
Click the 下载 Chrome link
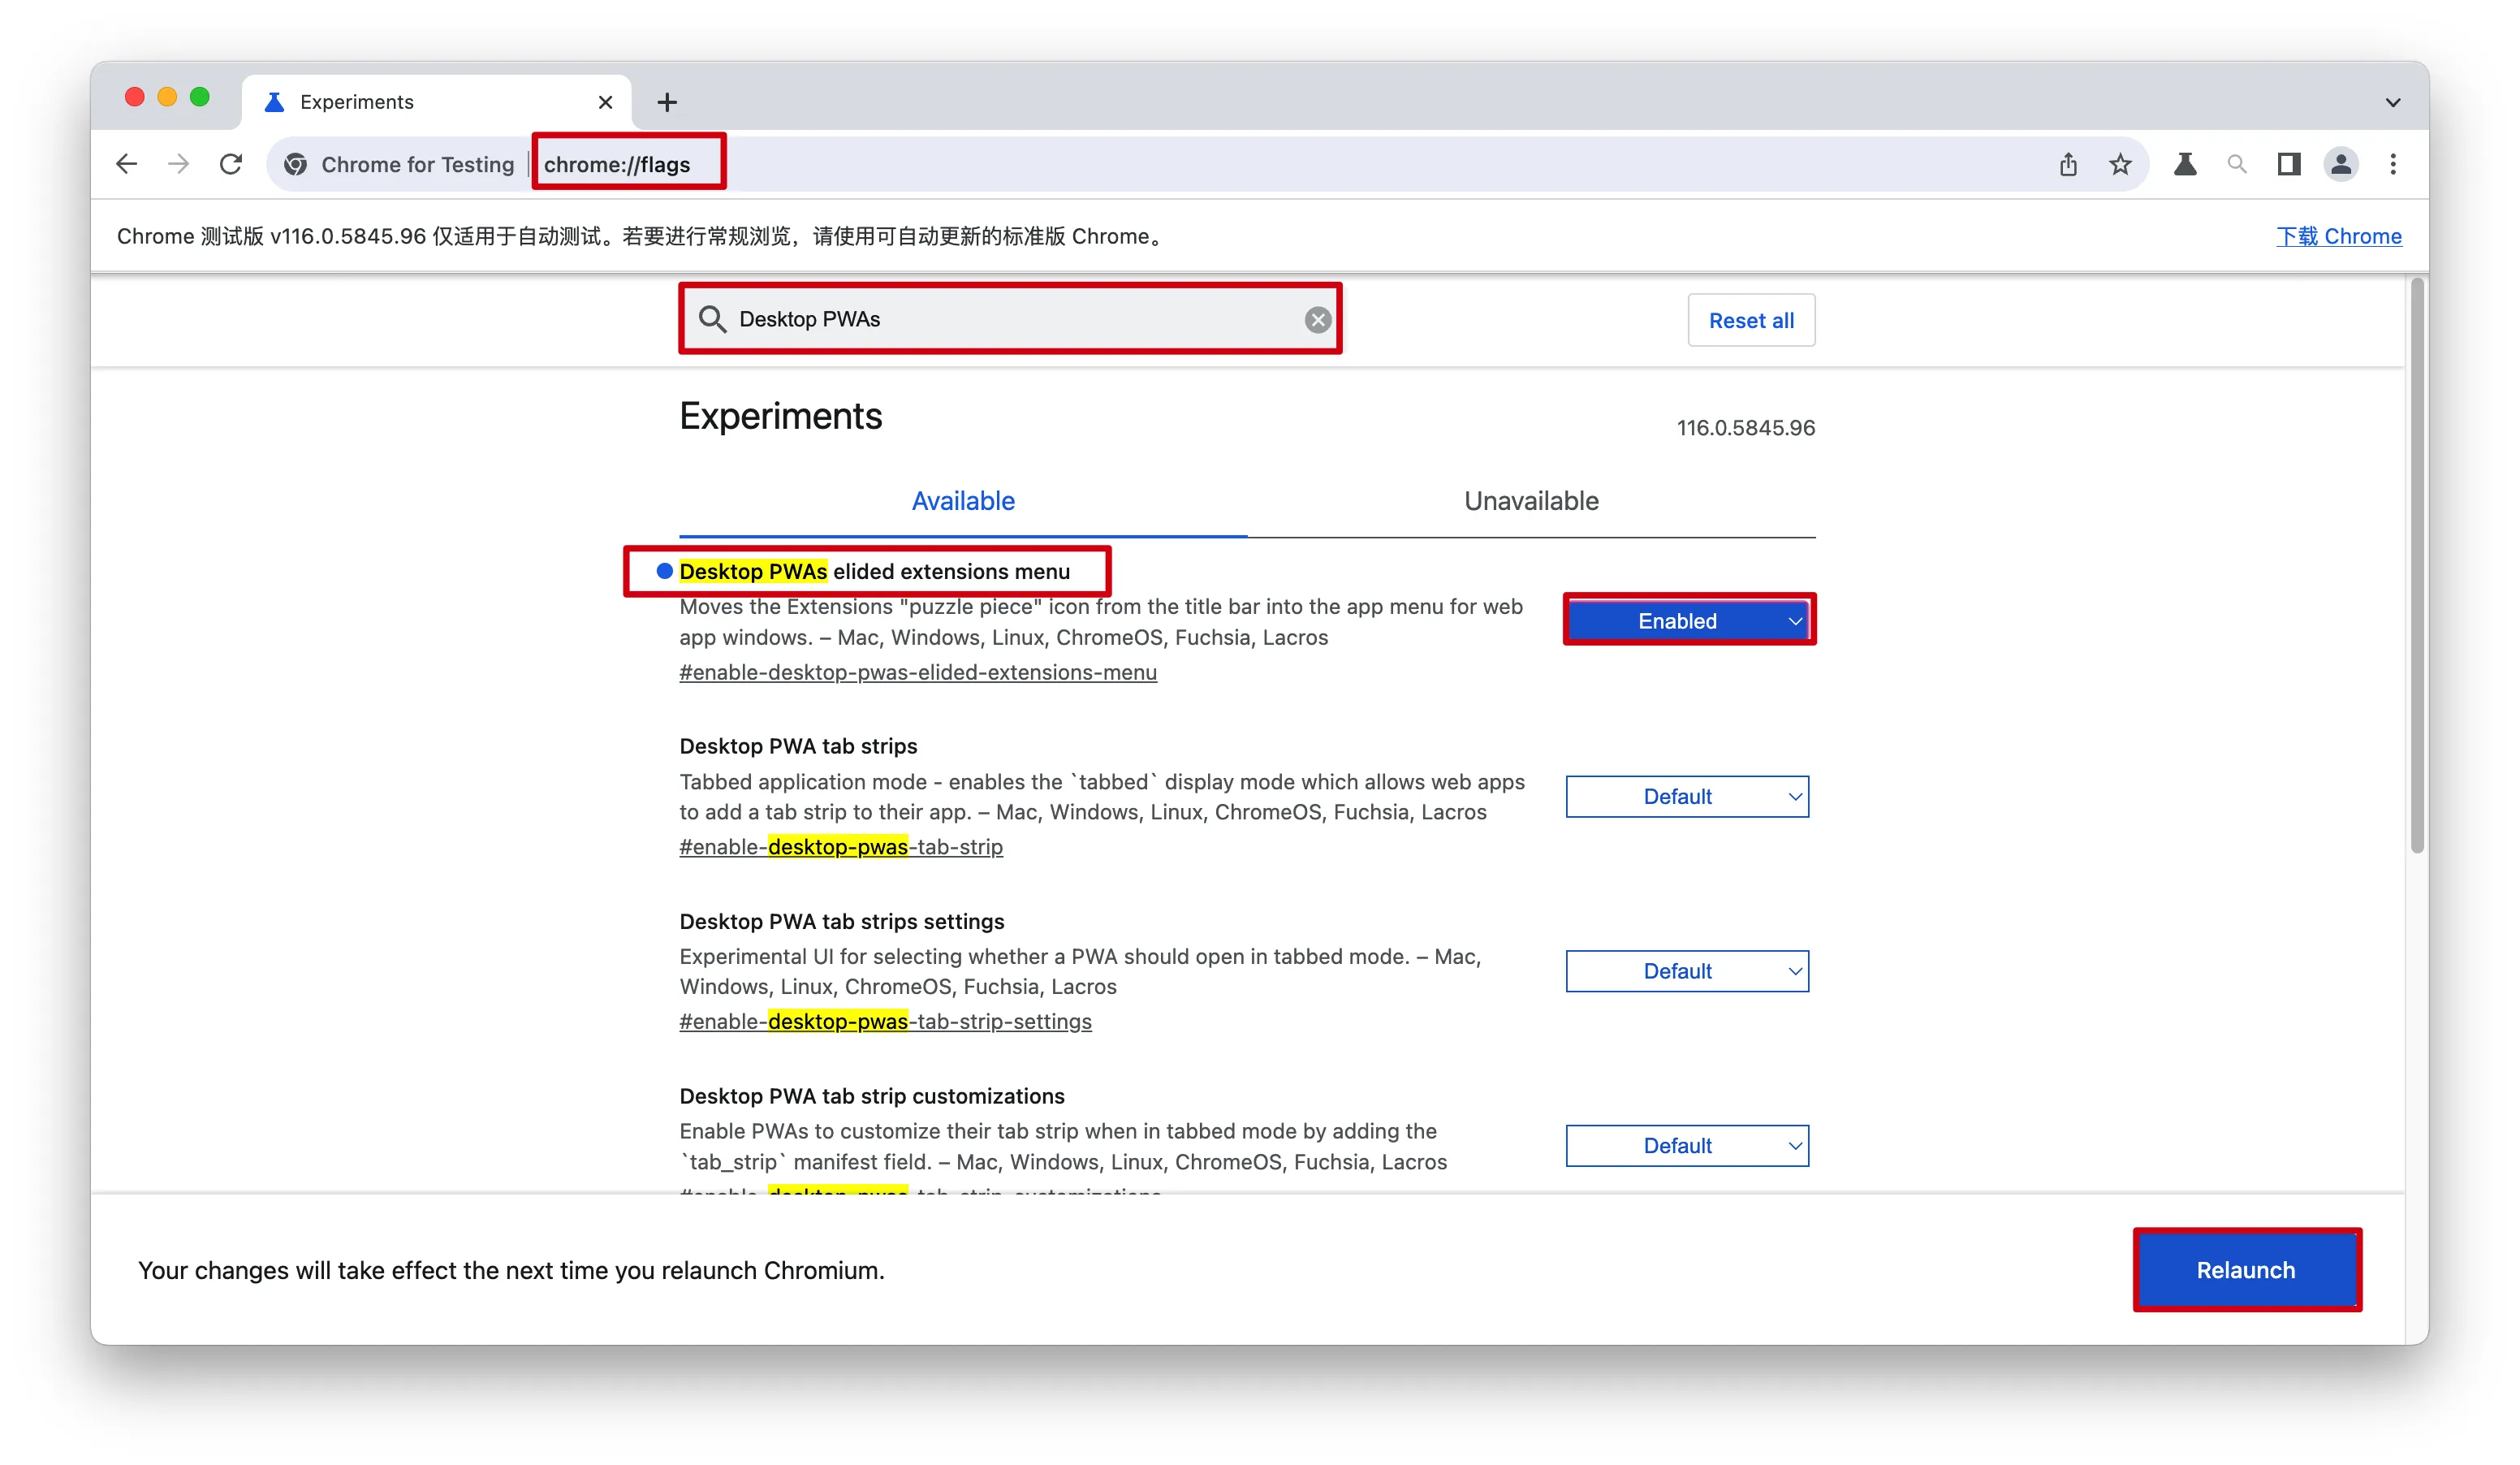coord(2338,236)
